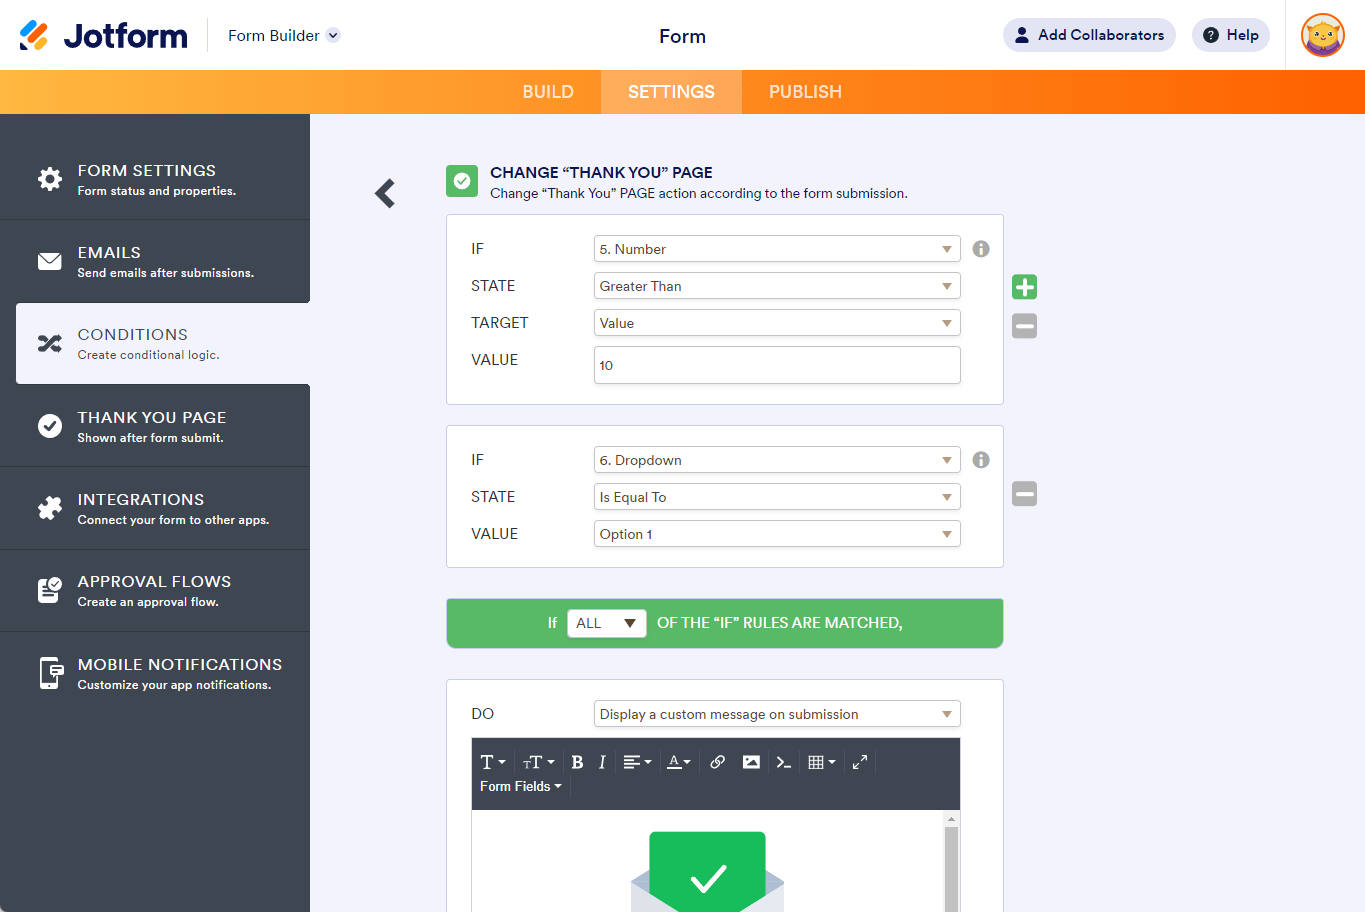Open the STATE dropdown showing Is Equal To
This screenshot has width=1365, height=912.
click(777, 497)
